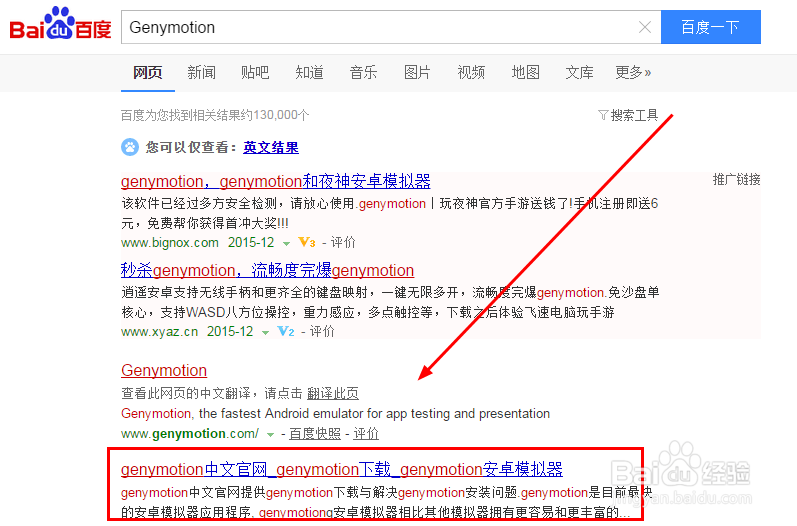Viewport: 797px width, 526px height.
Task: Click the 百度为您找到相关结果约130,000个 text
Action: pos(215,115)
